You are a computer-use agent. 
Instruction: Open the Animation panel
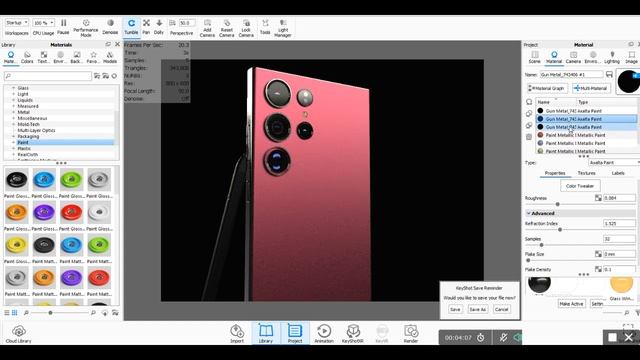[324, 333]
